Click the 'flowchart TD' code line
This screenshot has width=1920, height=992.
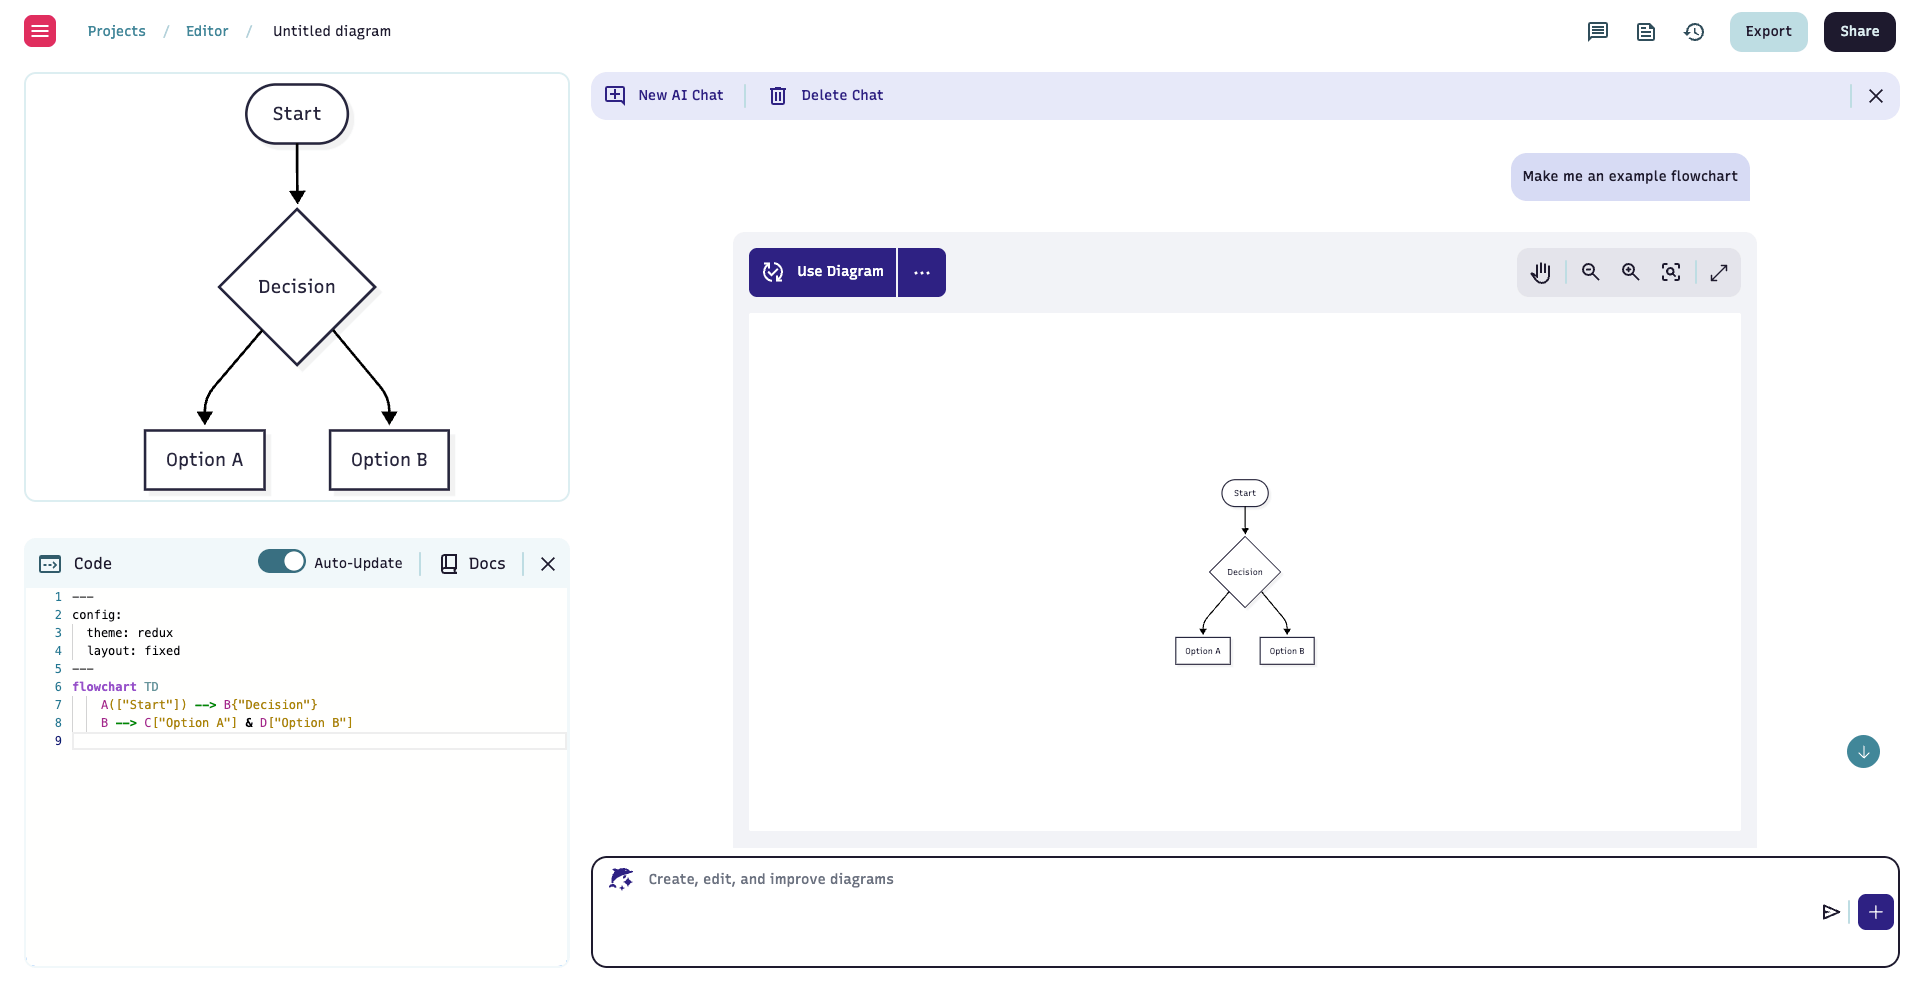(x=115, y=687)
